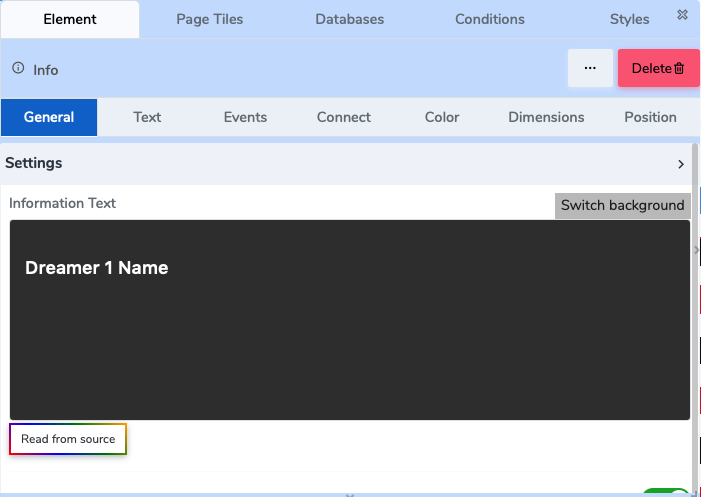Click the Dreamer 1 Name text area
701x497 pixels.
coord(349,320)
